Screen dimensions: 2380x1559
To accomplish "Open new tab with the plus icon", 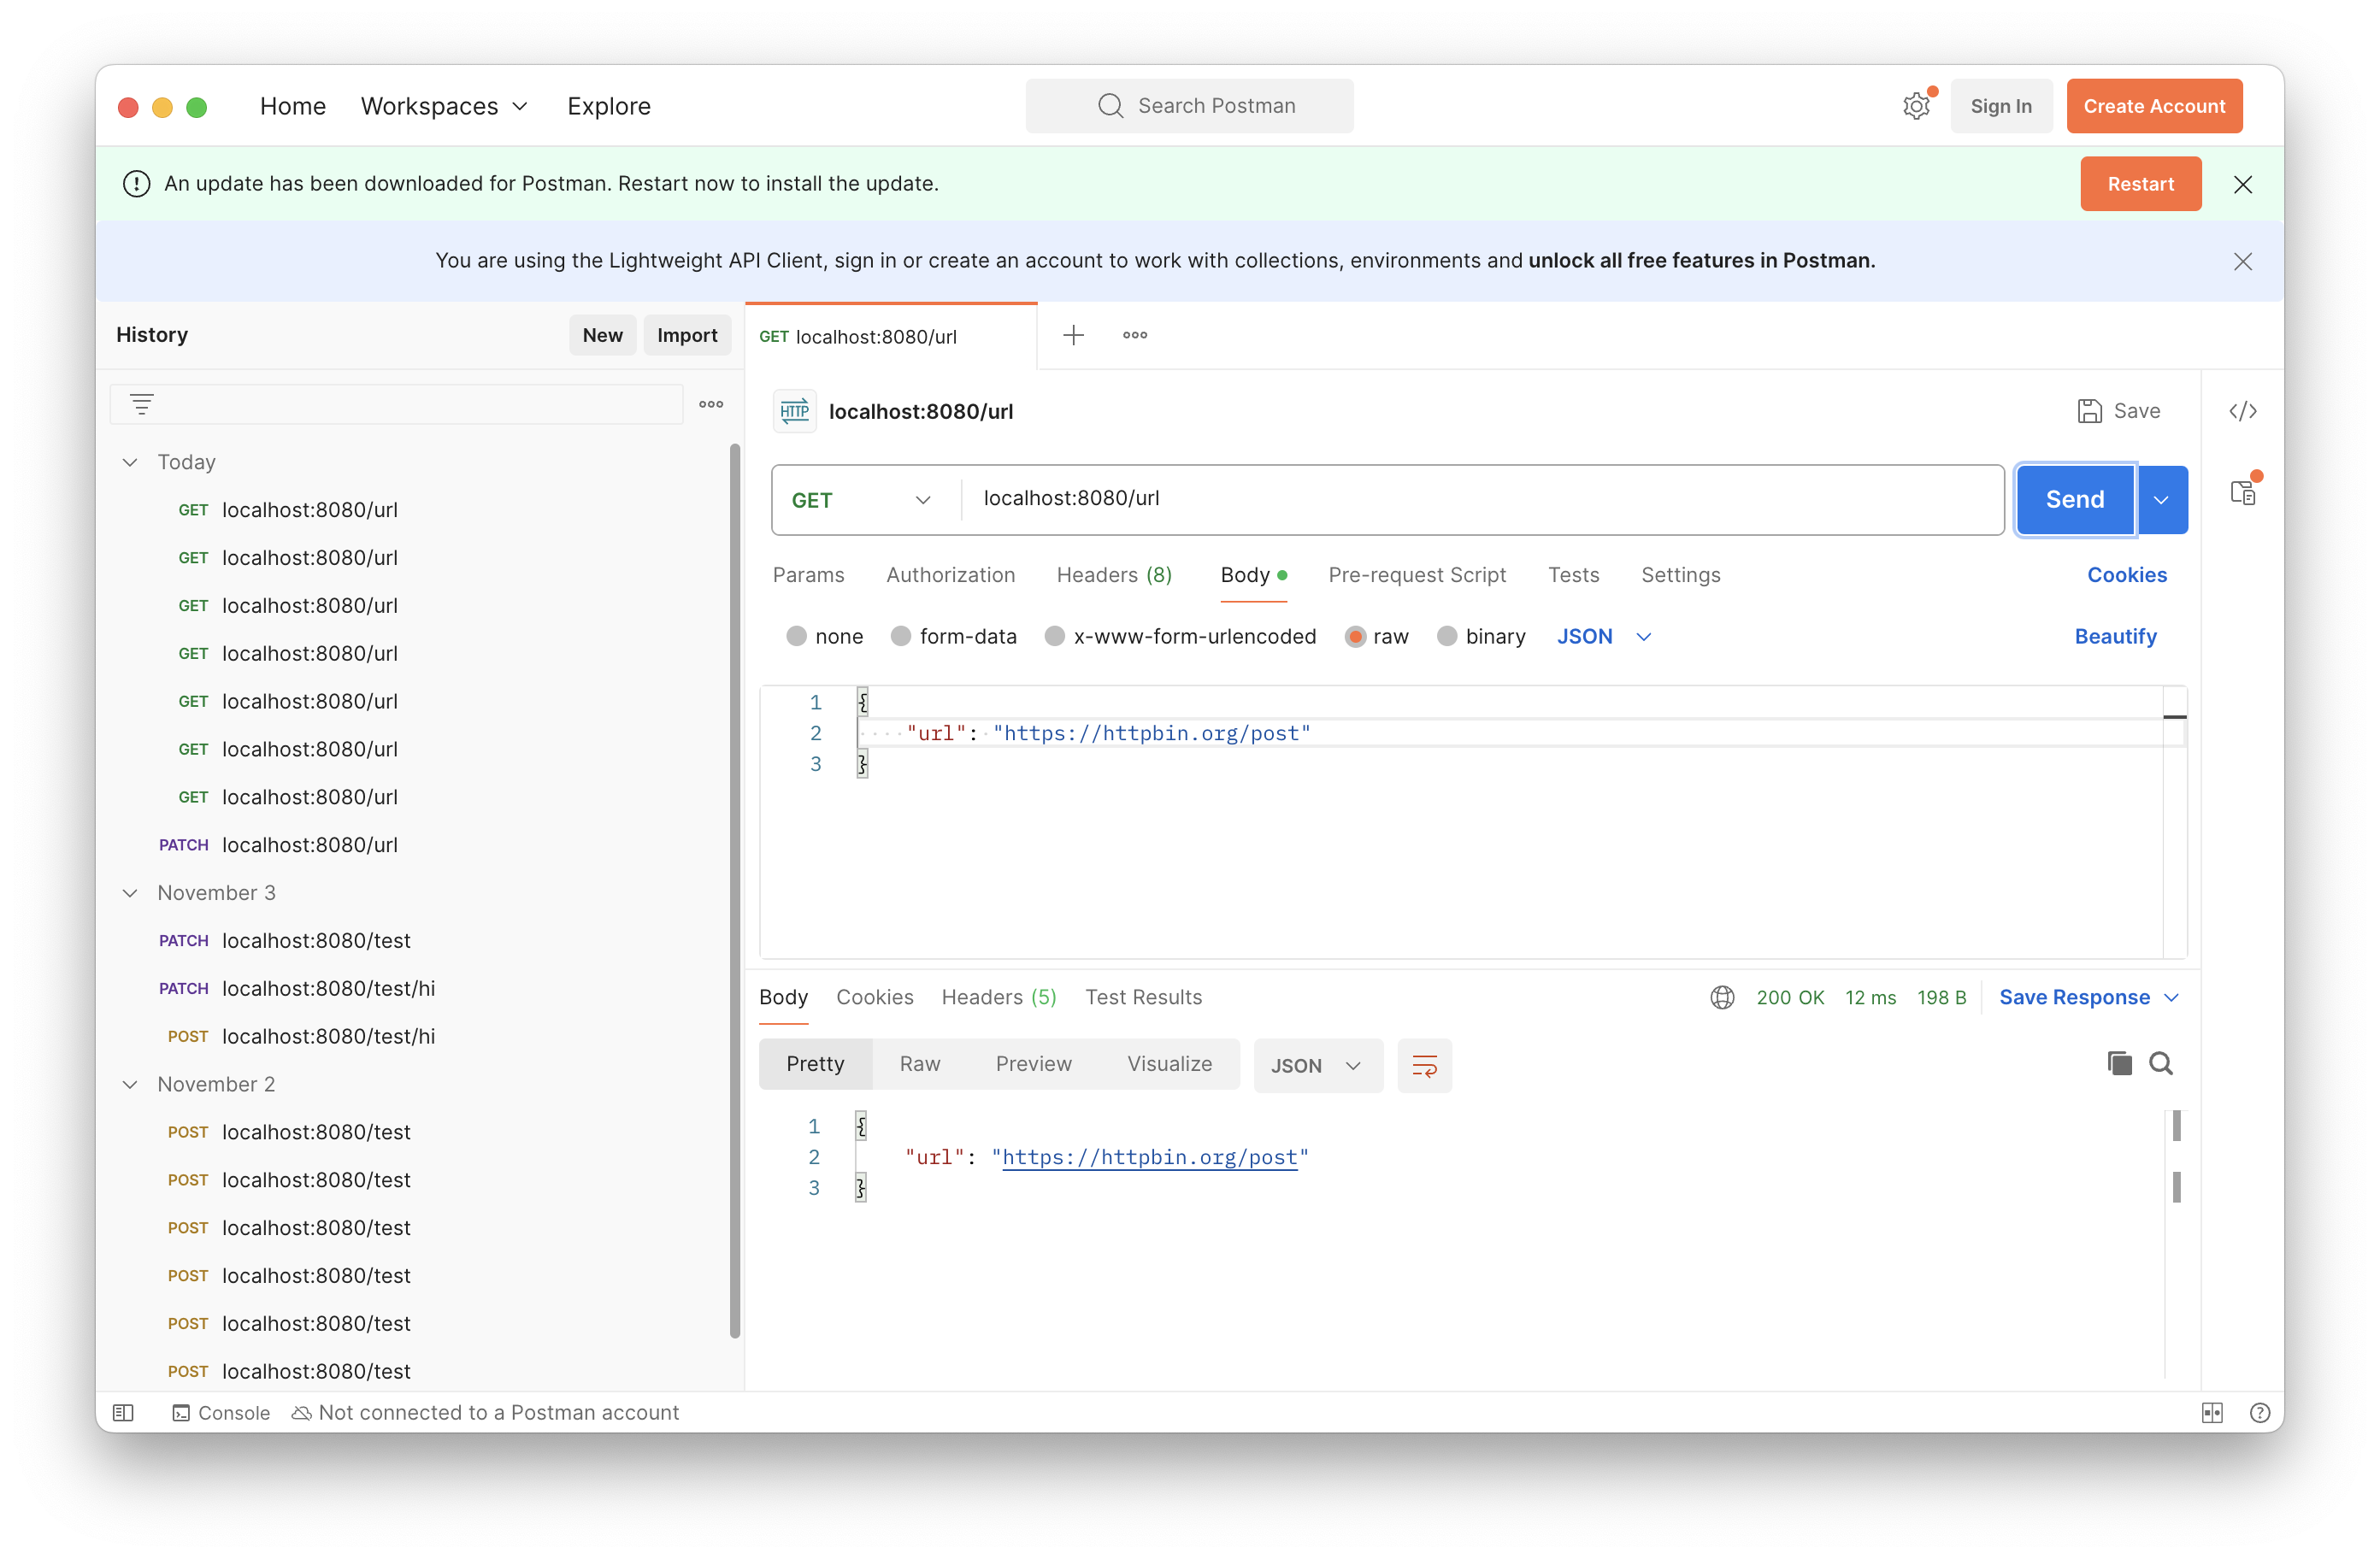I will point(1073,335).
